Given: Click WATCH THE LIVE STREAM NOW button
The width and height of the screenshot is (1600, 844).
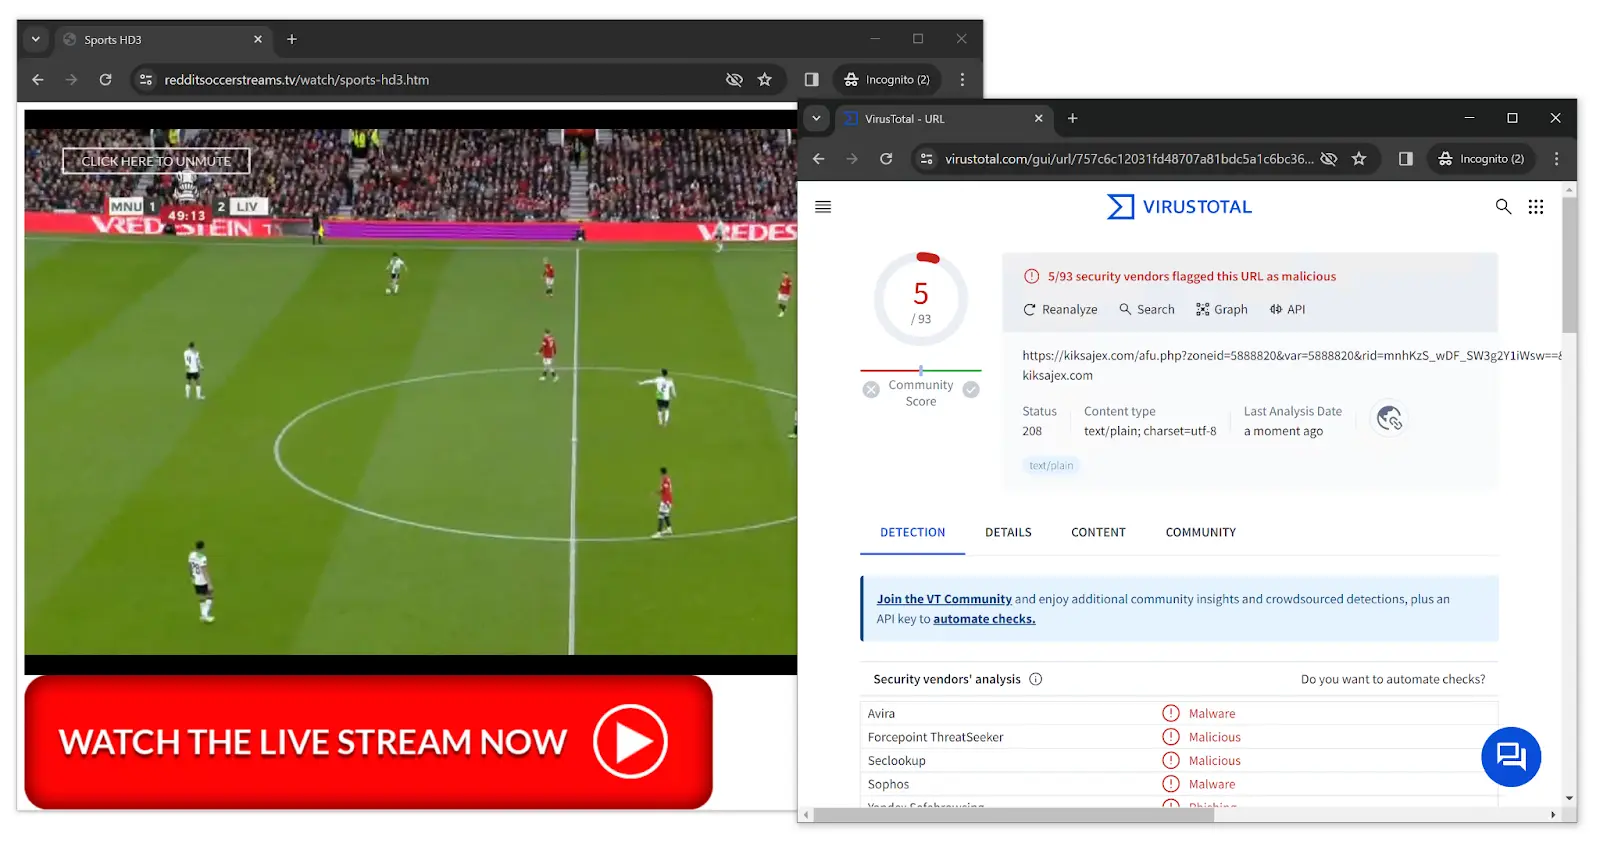Looking at the screenshot, I should (x=368, y=742).
